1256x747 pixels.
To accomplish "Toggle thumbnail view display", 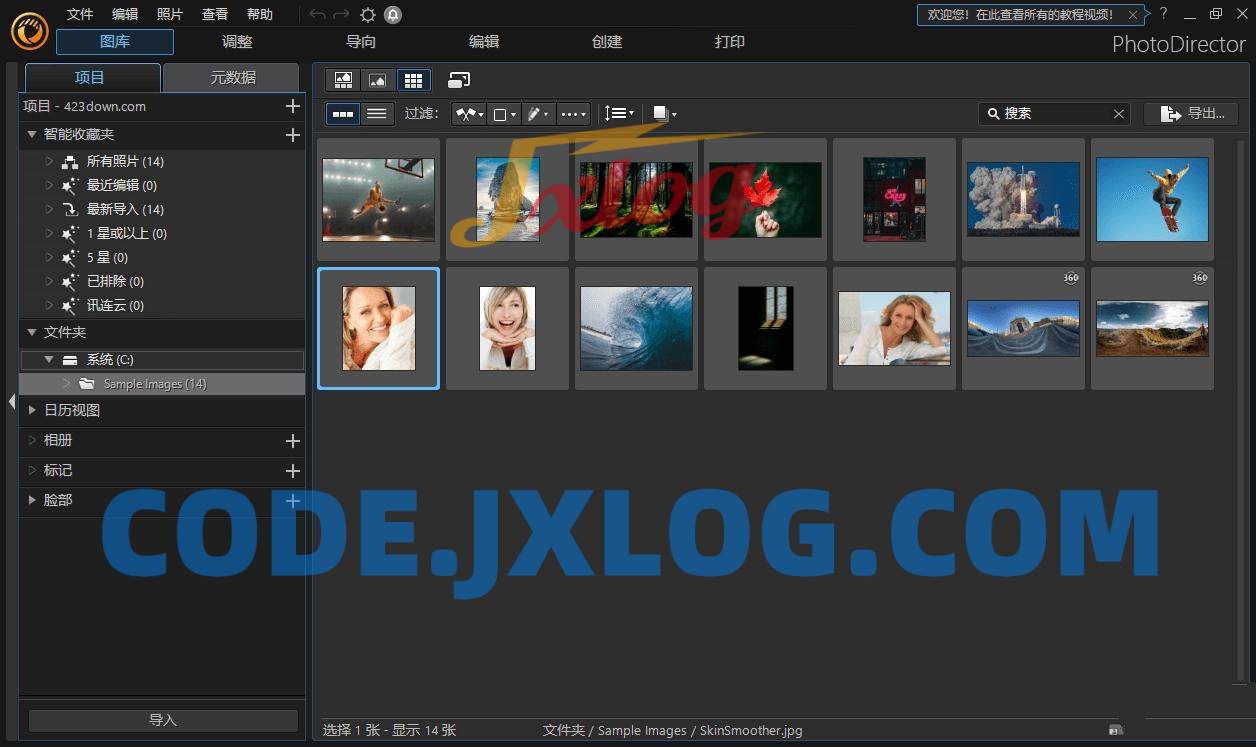I will [343, 114].
